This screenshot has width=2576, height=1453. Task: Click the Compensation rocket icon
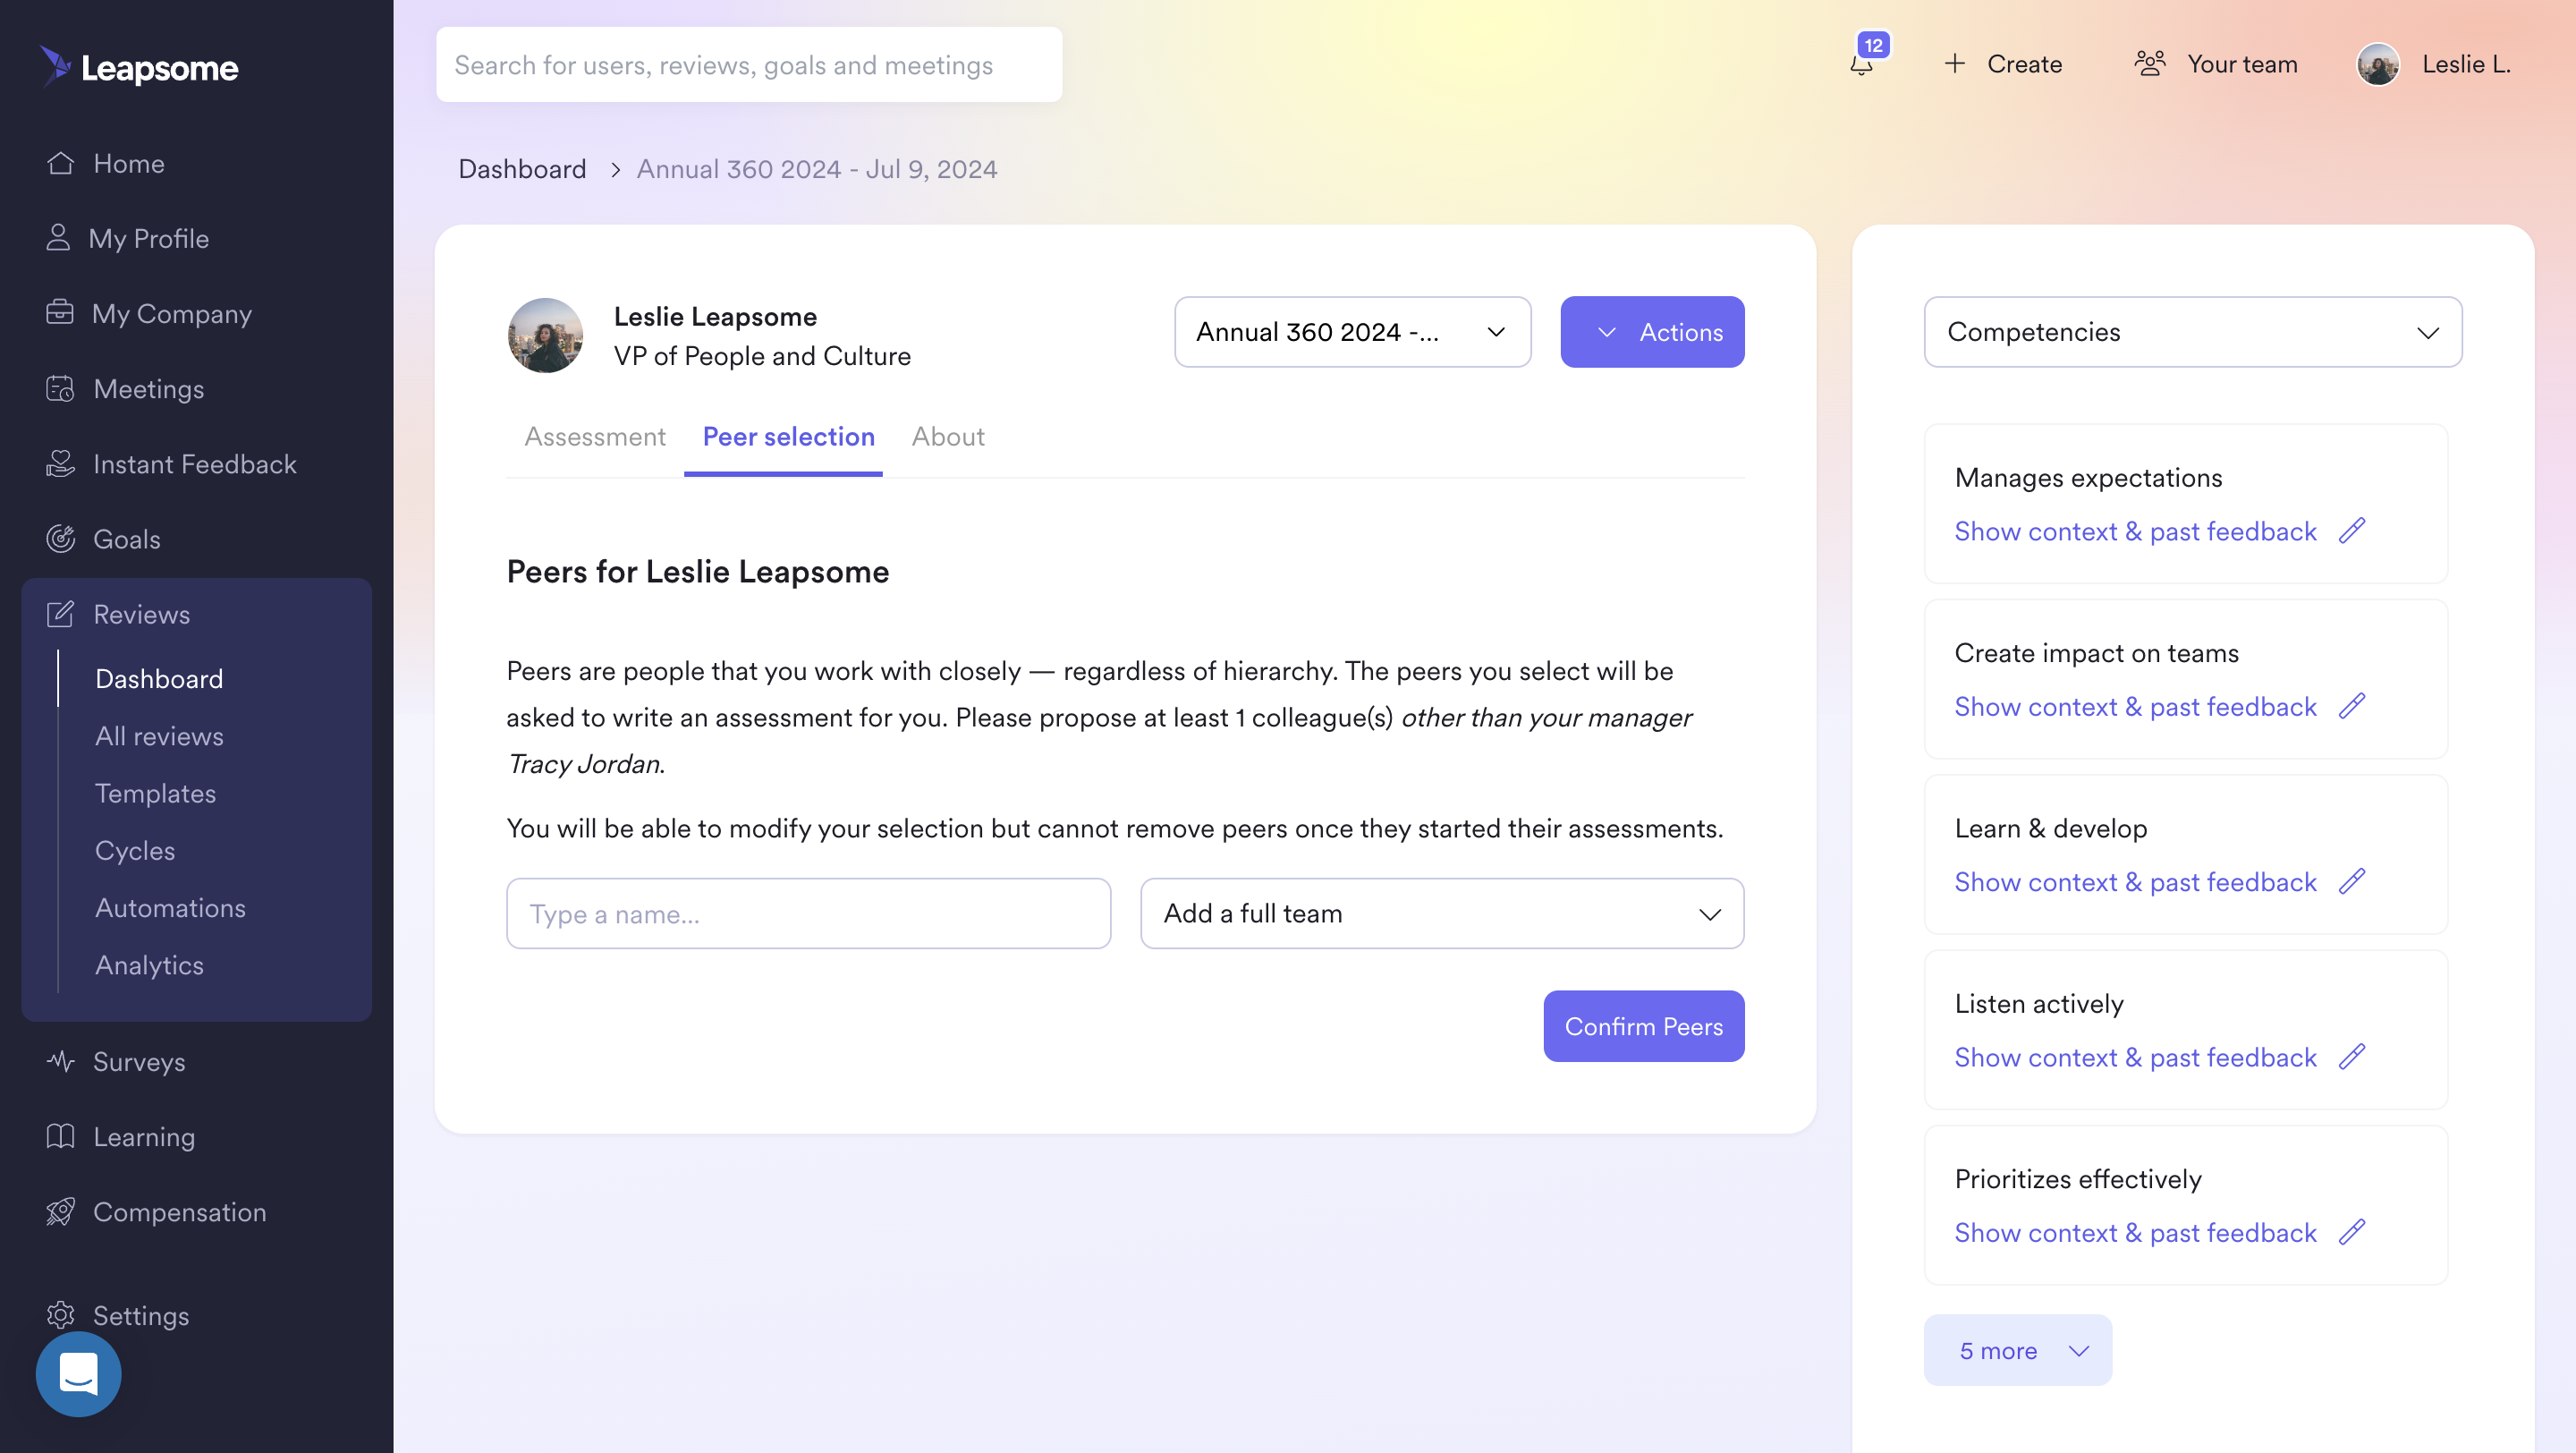click(x=60, y=1211)
